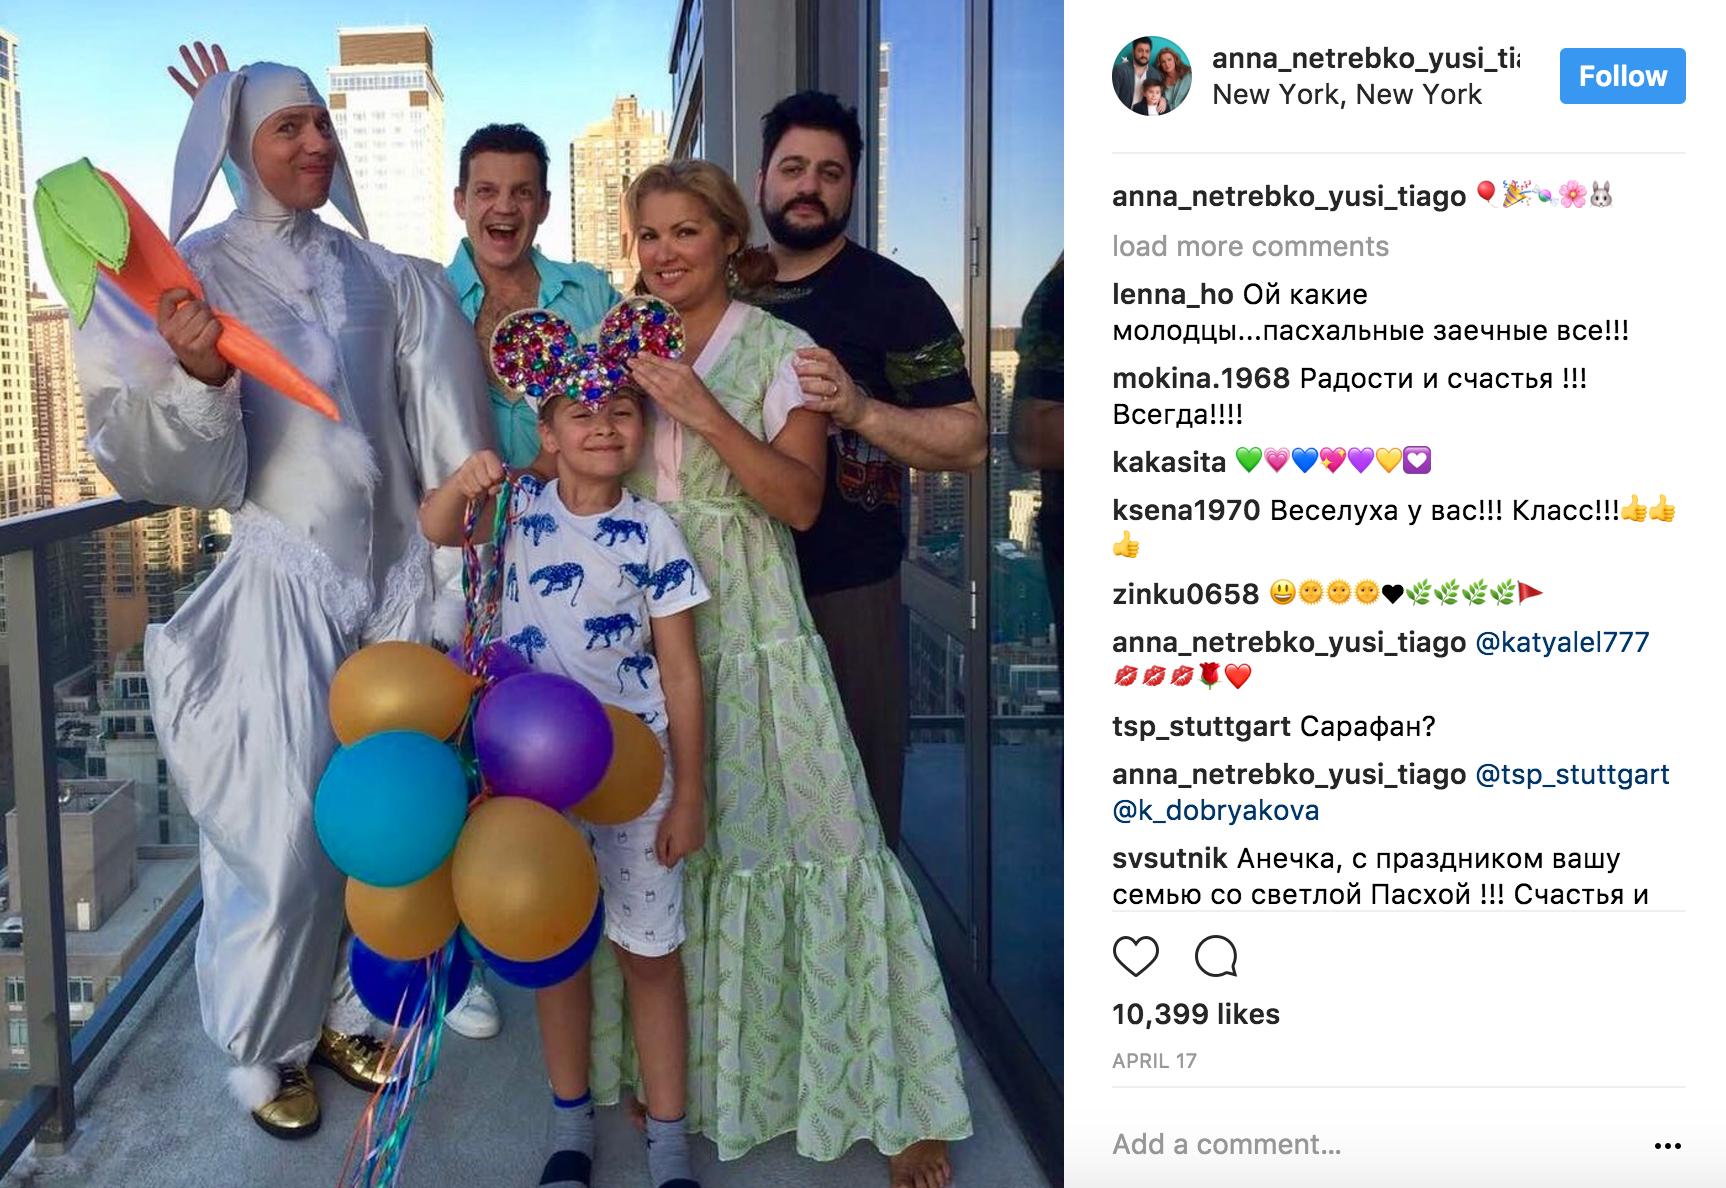Open the header username anna_netrebko_yusi_tiago

(1366, 58)
